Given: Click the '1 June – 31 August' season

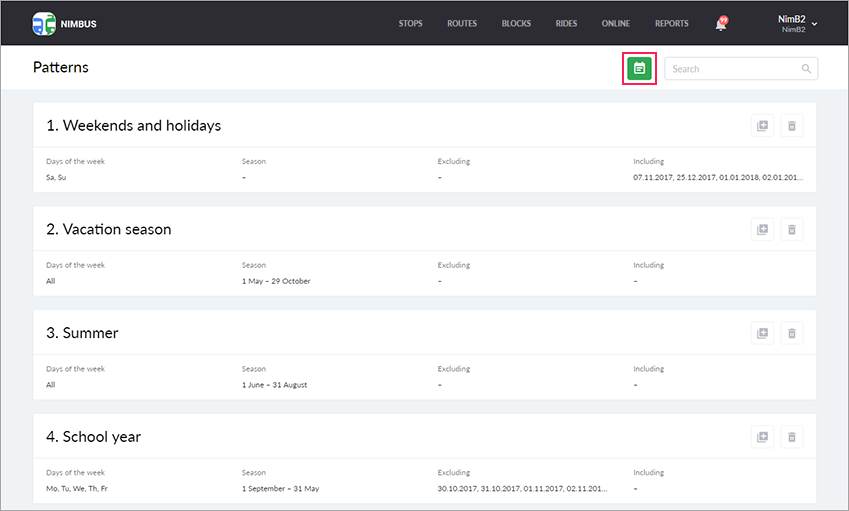Looking at the screenshot, I should click(x=275, y=385).
